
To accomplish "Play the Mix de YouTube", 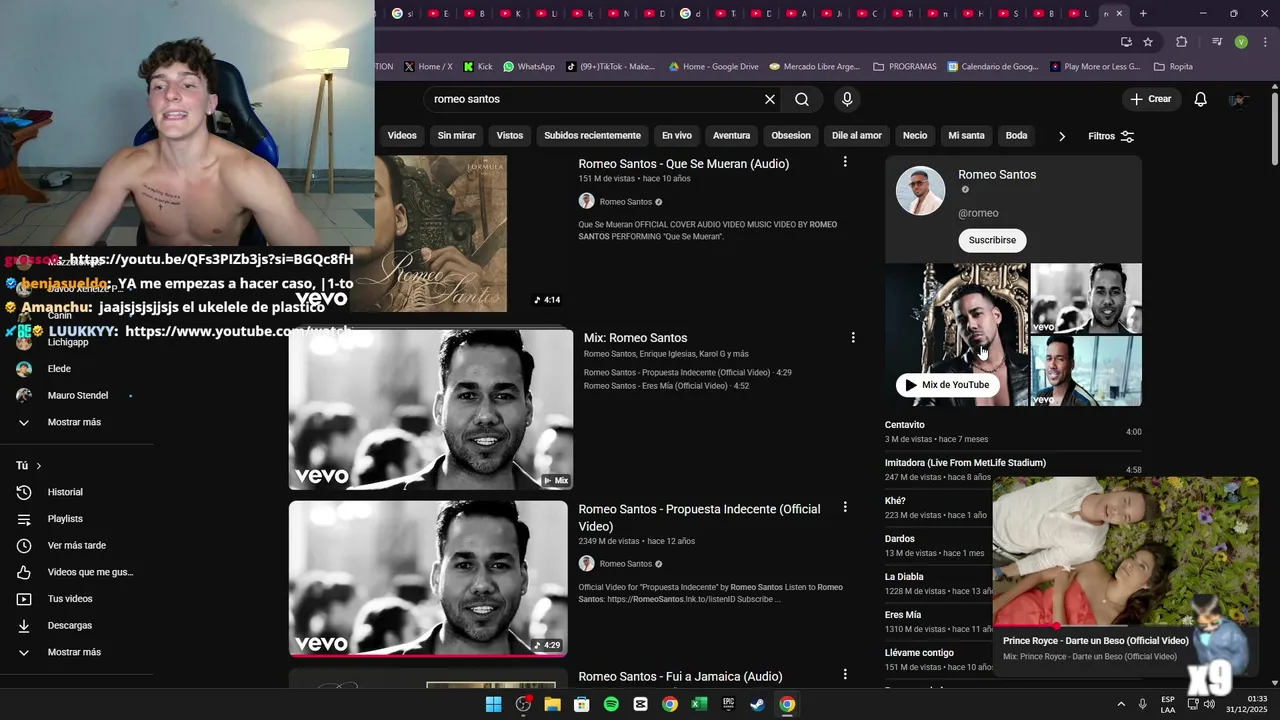I will click(x=947, y=385).
